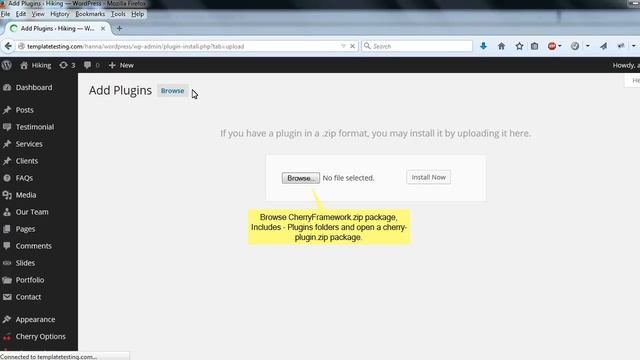Click the address bar URL
Viewport: 640px width, 360px height.
click(x=136, y=47)
